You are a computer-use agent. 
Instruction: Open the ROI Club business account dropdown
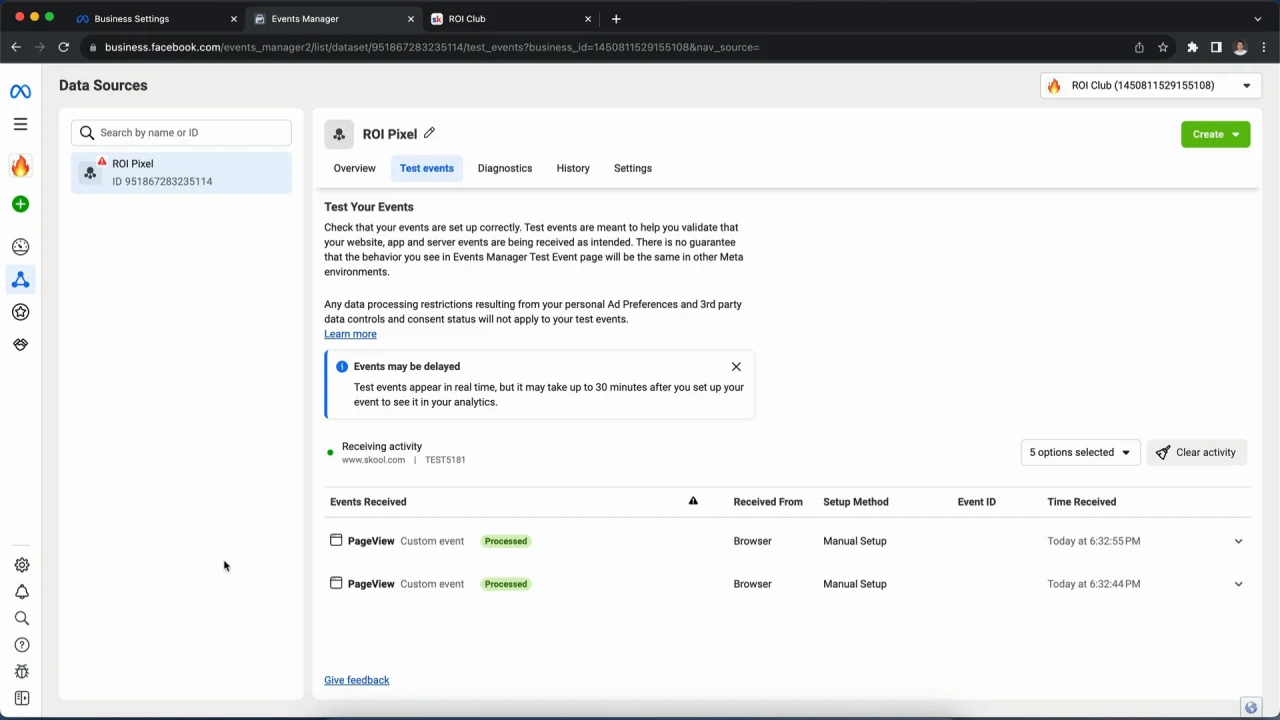[x=1150, y=86]
